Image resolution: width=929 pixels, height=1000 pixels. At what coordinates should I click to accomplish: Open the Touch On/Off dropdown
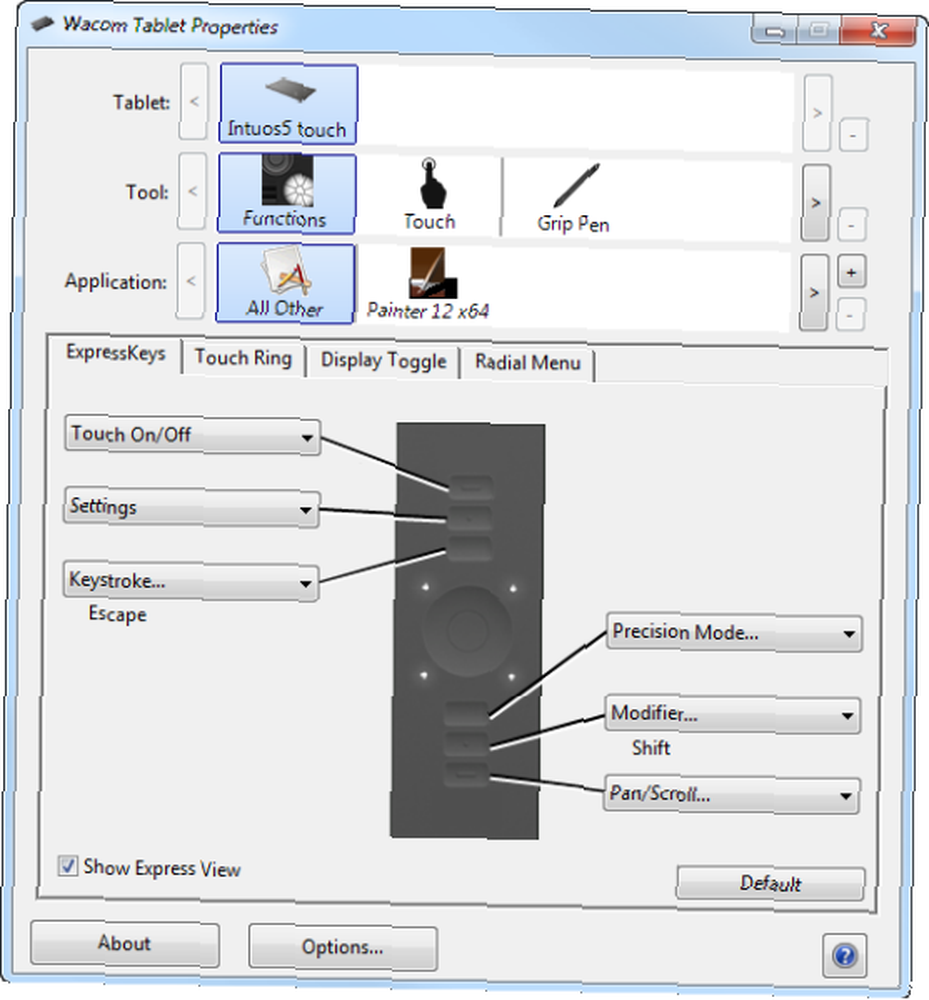tap(192, 436)
